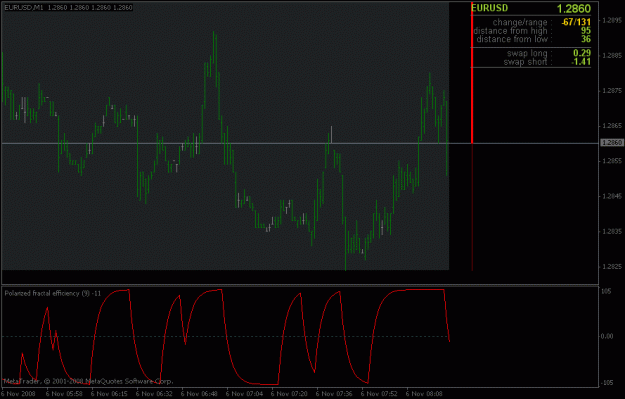This screenshot has width=625, height=399.
Task: Click the 6 Nov 05:58 time label
Action: [64, 394]
